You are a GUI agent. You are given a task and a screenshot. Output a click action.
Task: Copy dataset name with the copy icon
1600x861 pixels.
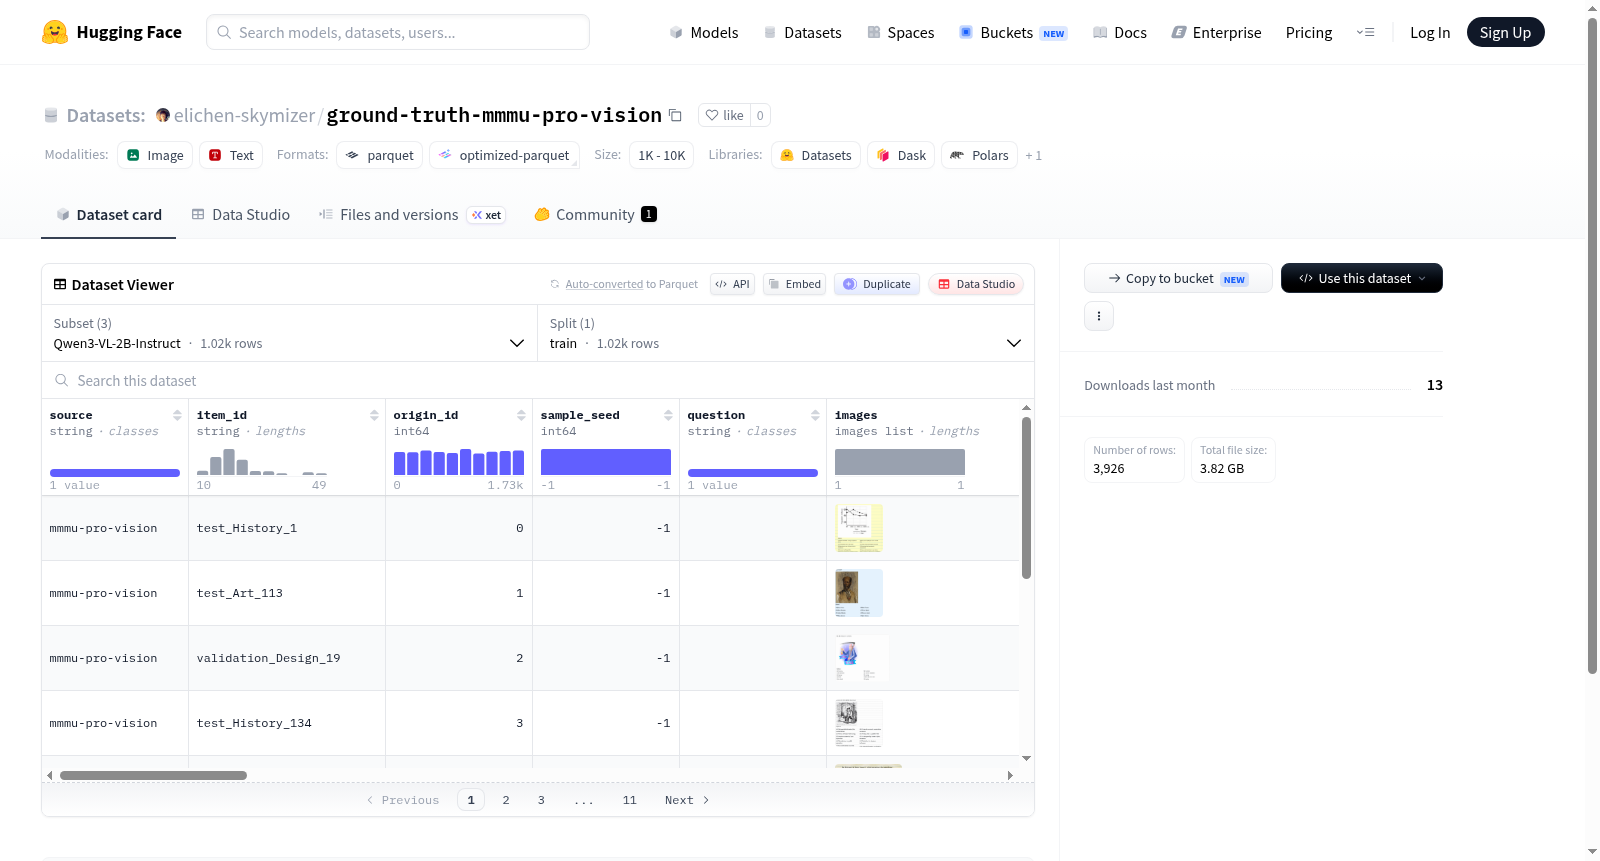[x=675, y=115]
